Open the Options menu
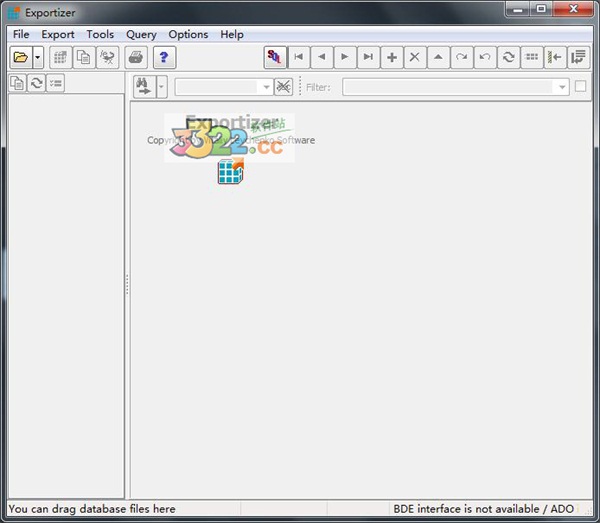Viewport: 600px width, 523px height. [188, 34]
